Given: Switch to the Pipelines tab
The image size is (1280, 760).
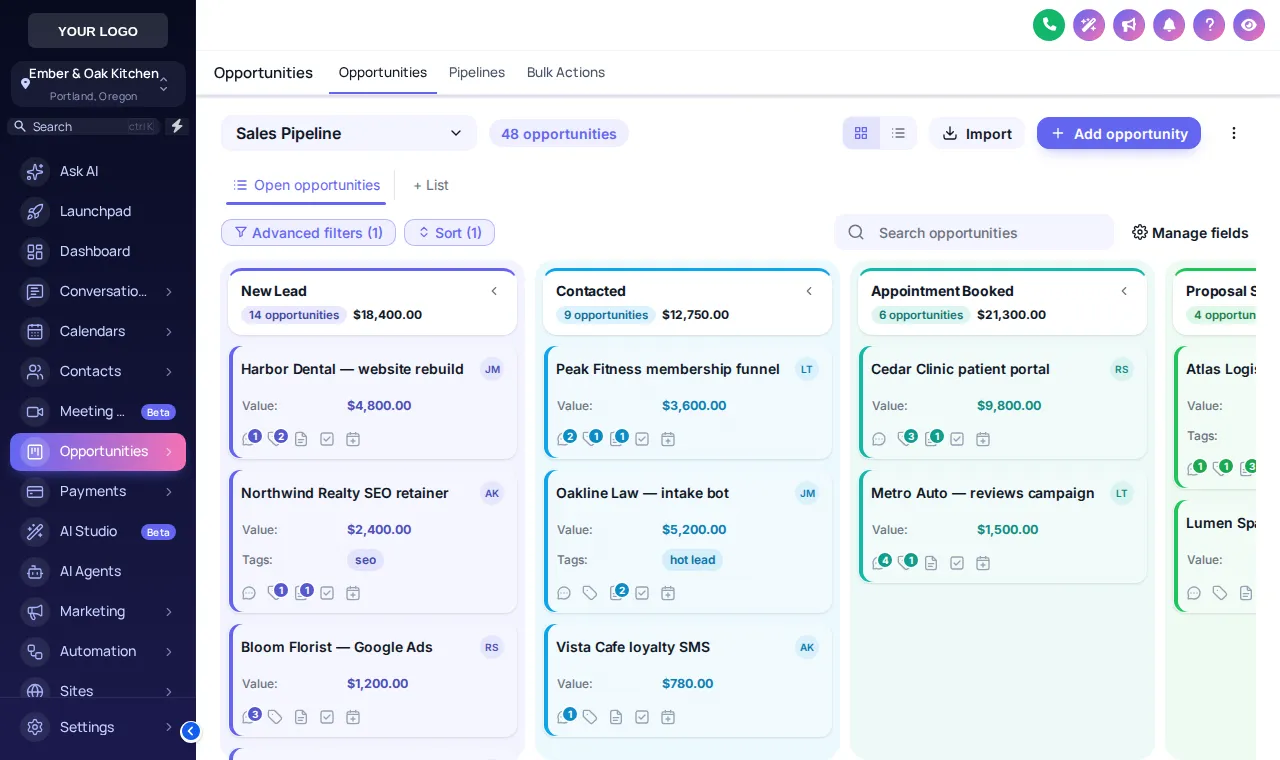Looking at the screenshot, I should [x=477, y=72].
